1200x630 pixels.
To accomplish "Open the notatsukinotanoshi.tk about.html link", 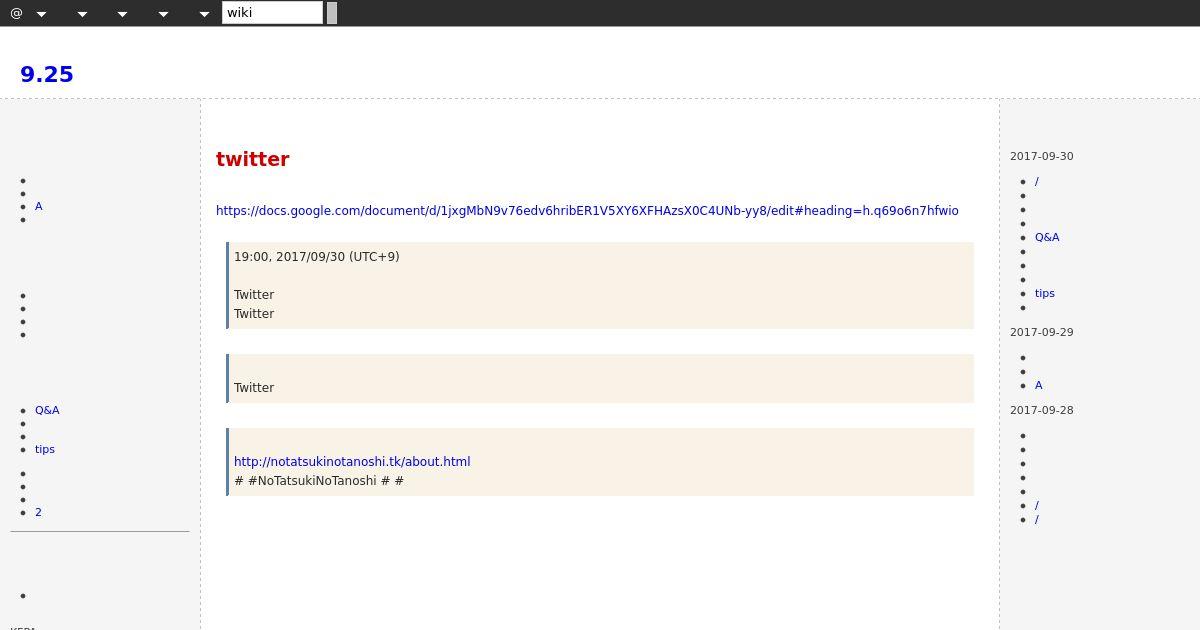I will tap(352, 462).
